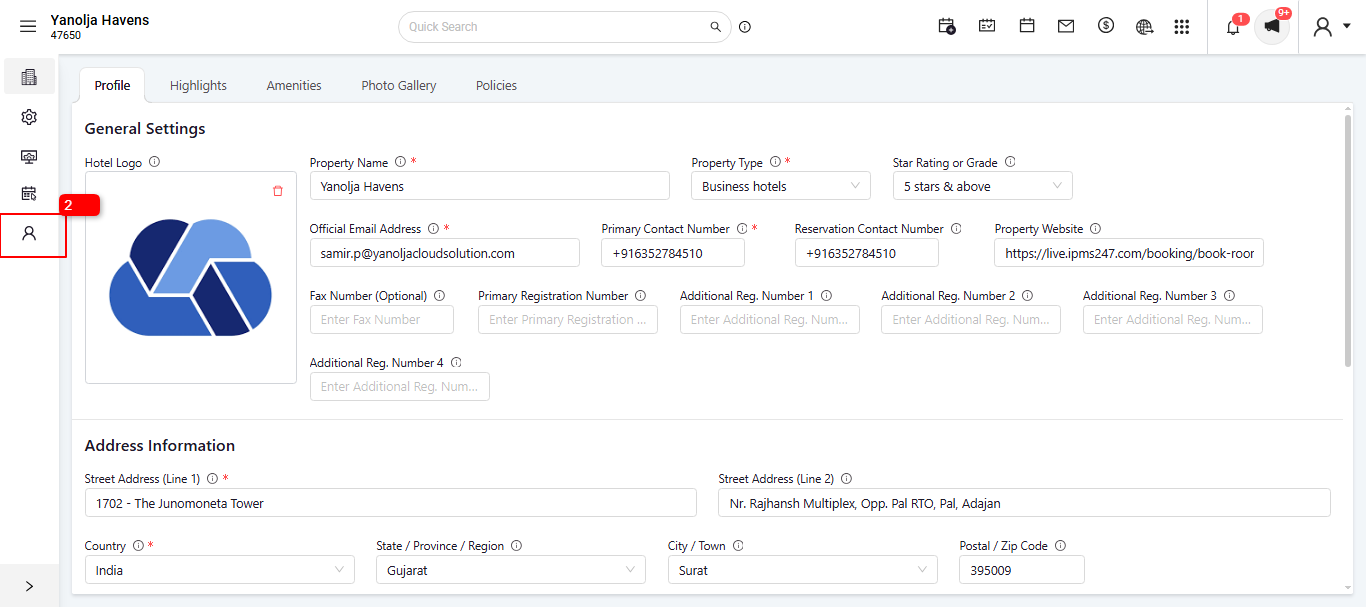
Task: Open the Property Type dropdown
Action: pyautogui.click(x=781, y=186)
